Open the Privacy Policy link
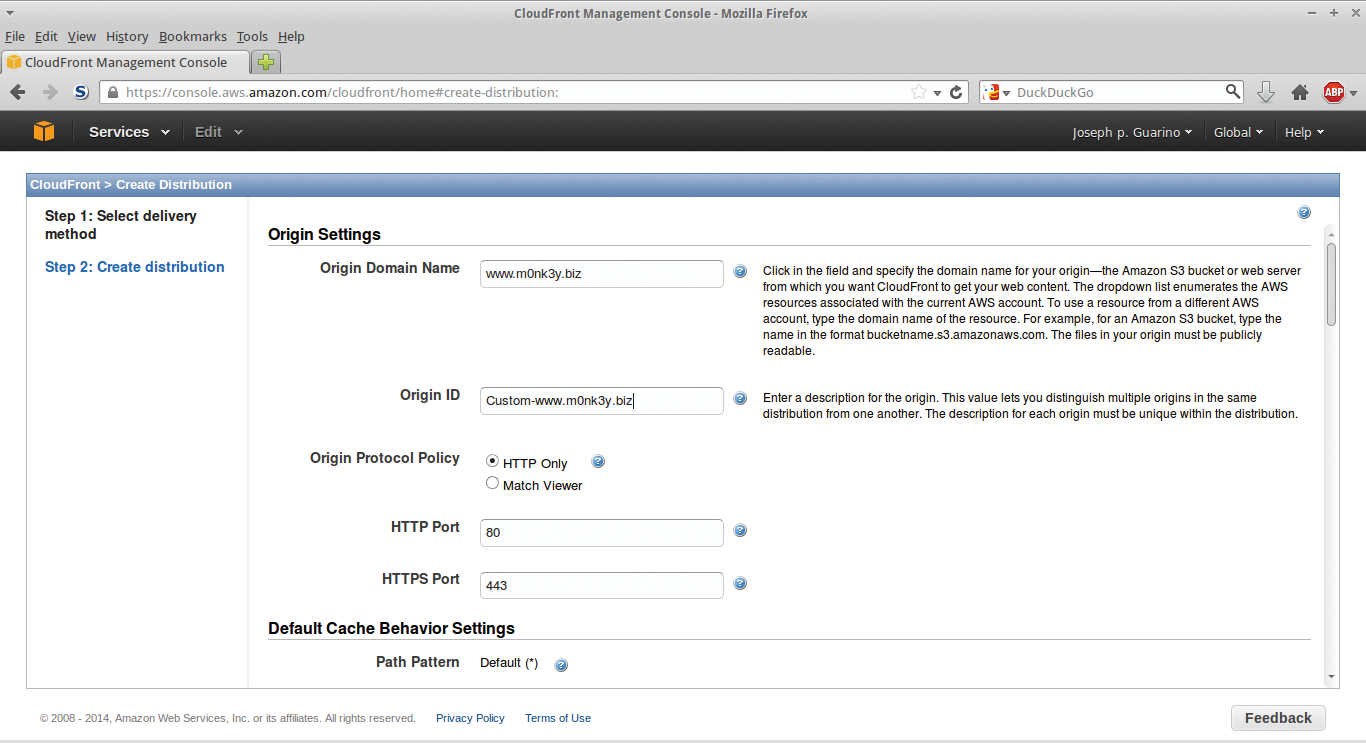1366x743 pixels. point(470,718)
